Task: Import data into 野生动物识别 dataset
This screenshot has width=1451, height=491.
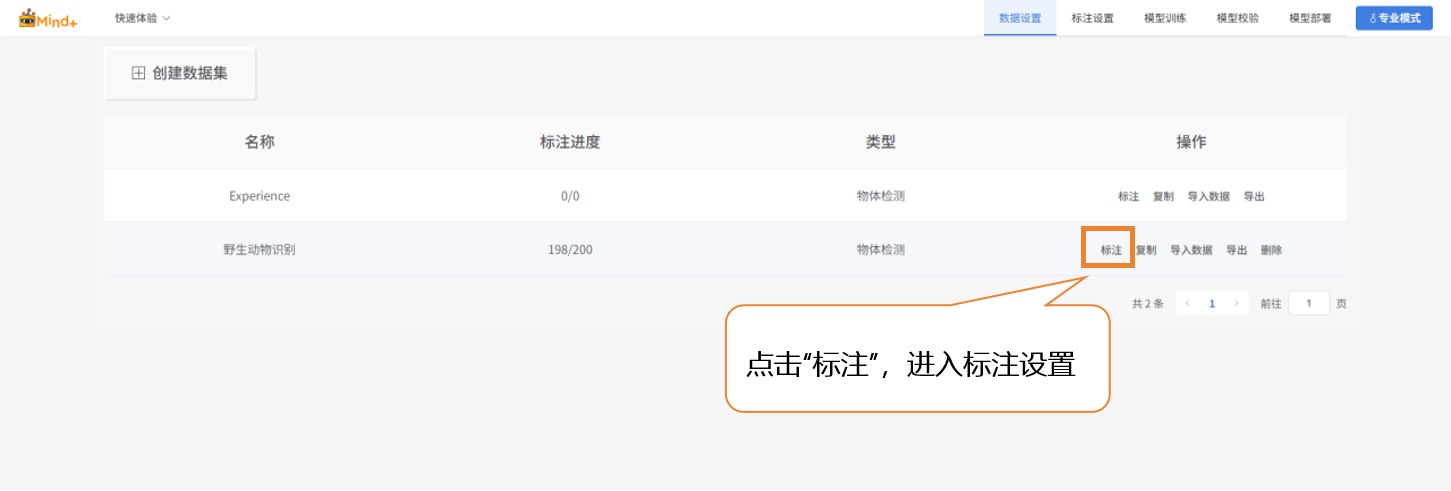Action: coord(1191,250)
